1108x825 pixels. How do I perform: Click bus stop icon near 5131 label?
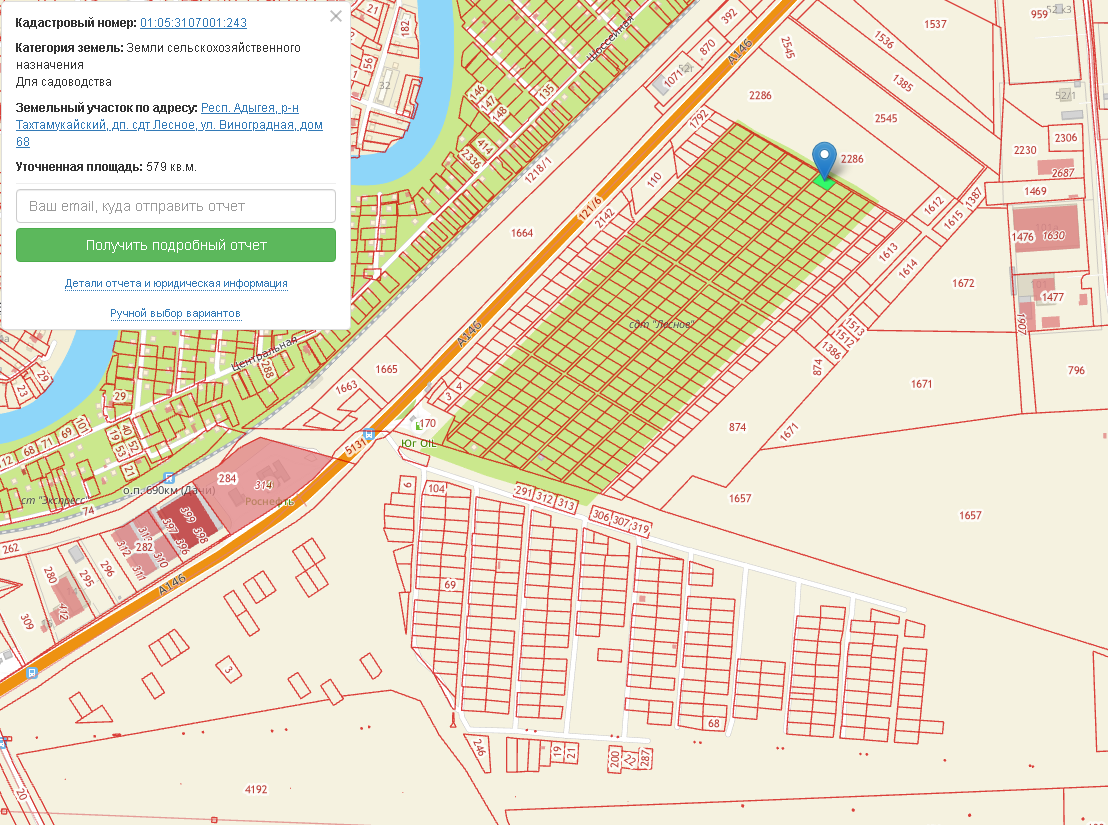(368, 434)
